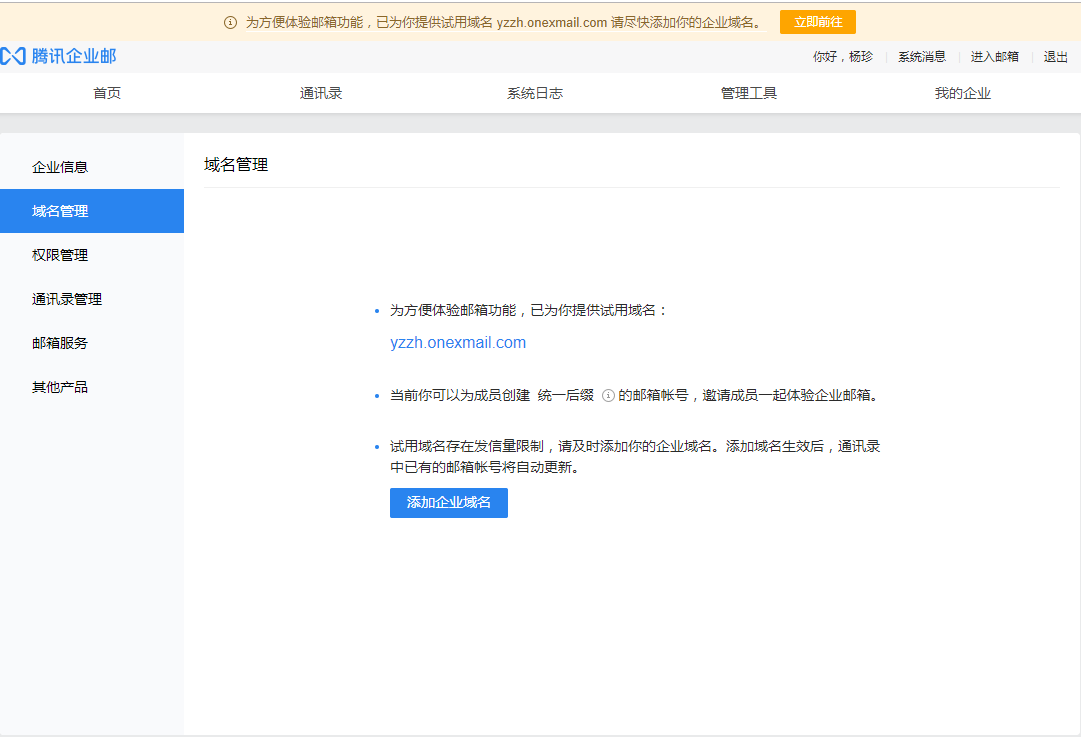
Task: Open 系统消息 in the header
Action: 922,57
